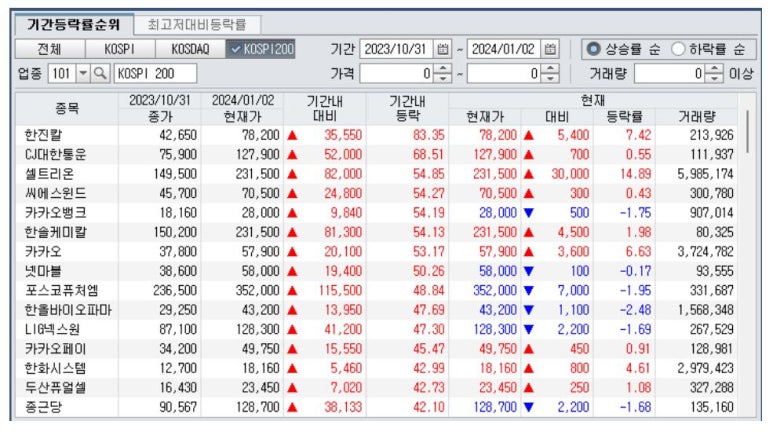Screen dimensions: 773x432
Task: Select the KOSDAQ market filter
Action: click(190, 49)
